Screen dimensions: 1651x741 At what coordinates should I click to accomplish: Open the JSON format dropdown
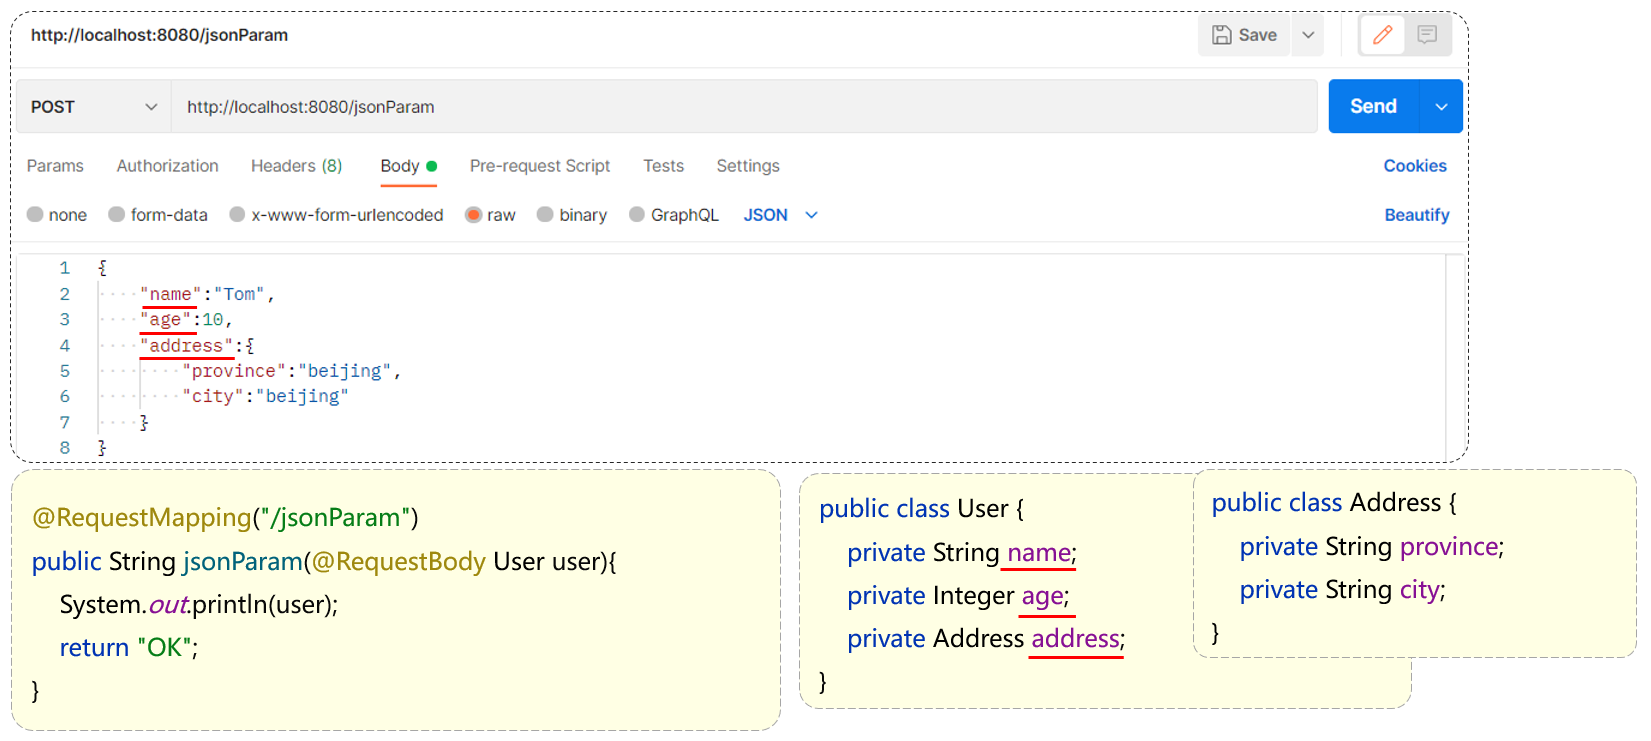pos(780,215)
